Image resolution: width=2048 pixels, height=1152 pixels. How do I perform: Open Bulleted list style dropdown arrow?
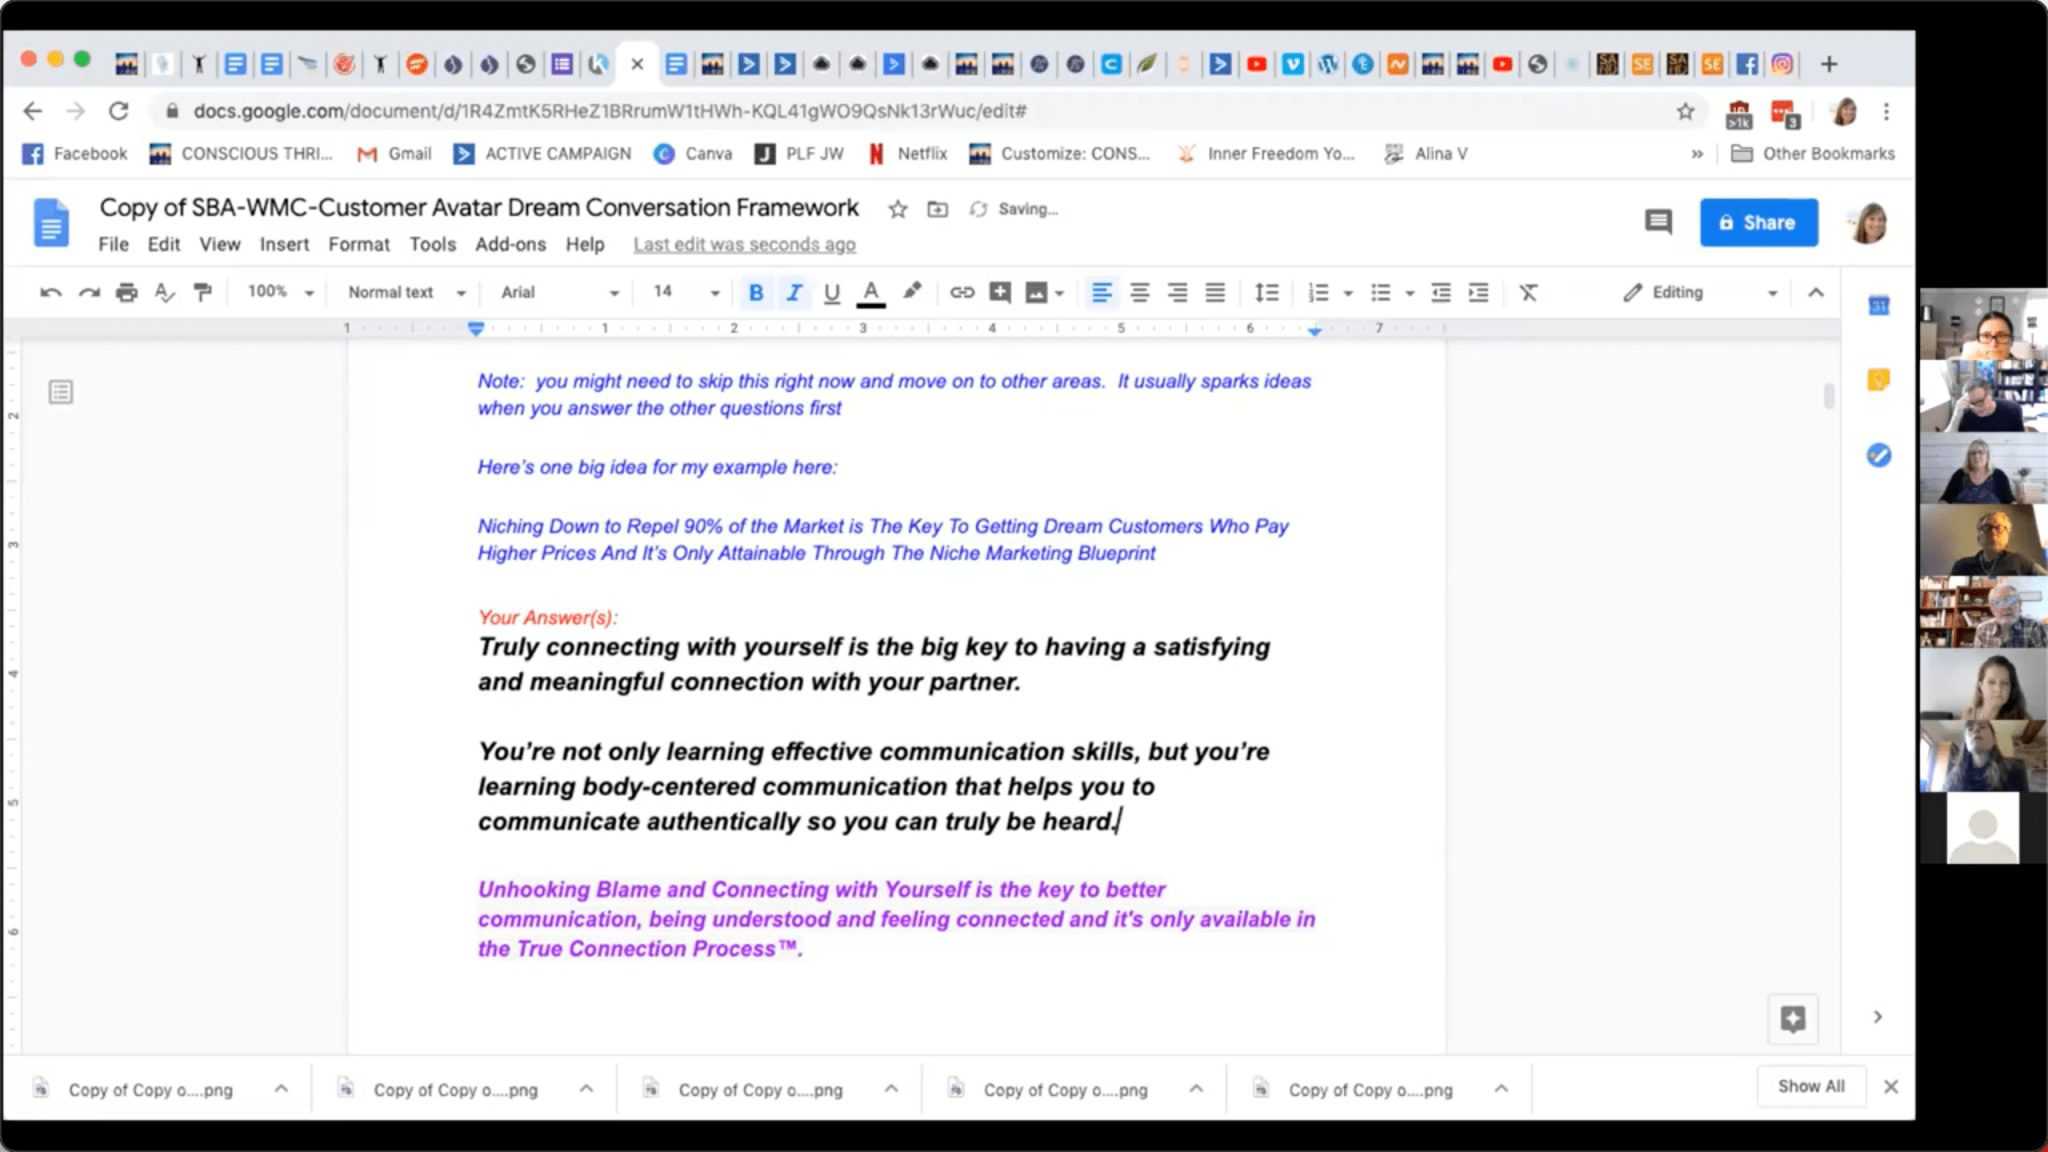pos(1410,294)
